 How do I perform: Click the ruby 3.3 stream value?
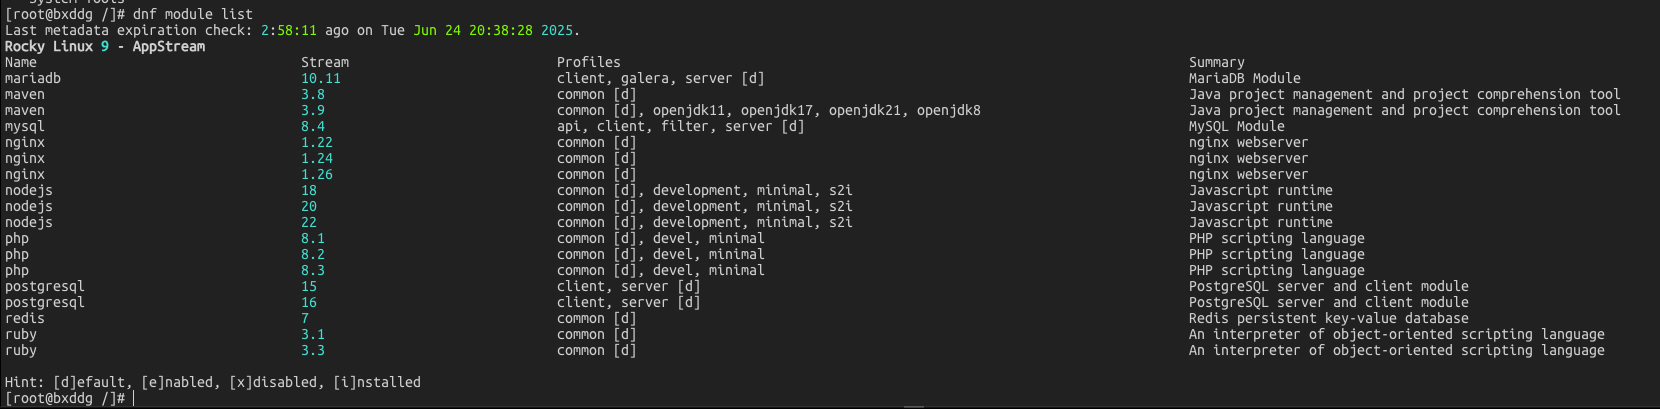(x=313, y=350)
